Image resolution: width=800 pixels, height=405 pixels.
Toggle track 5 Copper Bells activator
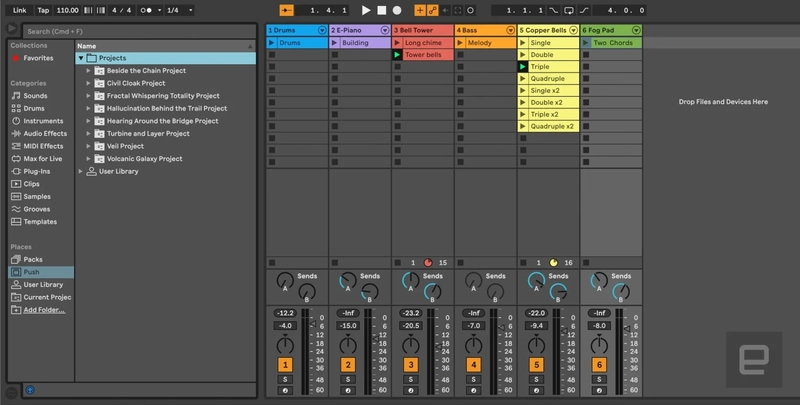pyautogui.click(x=536, y=365)
